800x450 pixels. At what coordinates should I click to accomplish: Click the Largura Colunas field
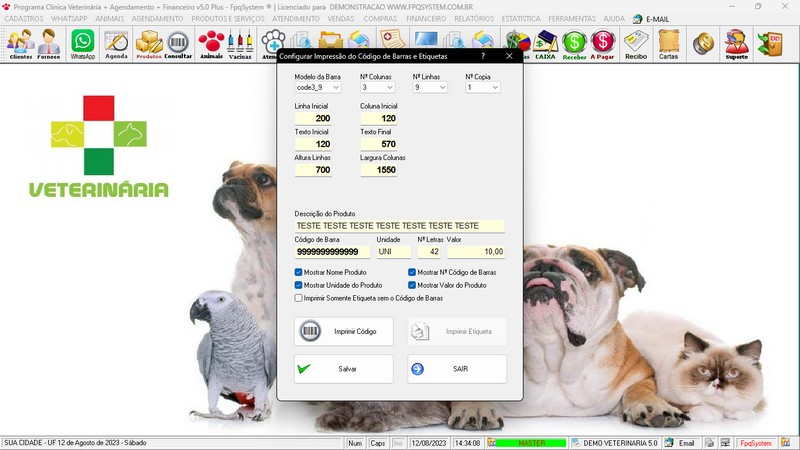click(x=379, y=170)
